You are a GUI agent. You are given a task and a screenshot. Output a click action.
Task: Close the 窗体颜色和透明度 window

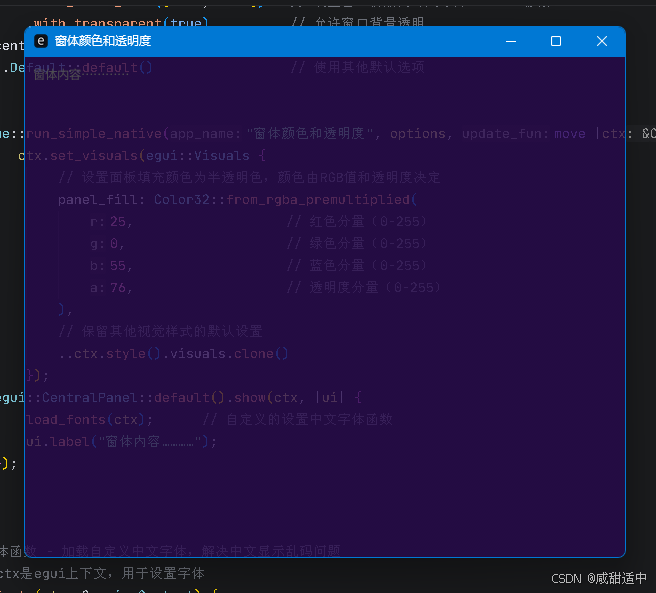tap(601, 41)
